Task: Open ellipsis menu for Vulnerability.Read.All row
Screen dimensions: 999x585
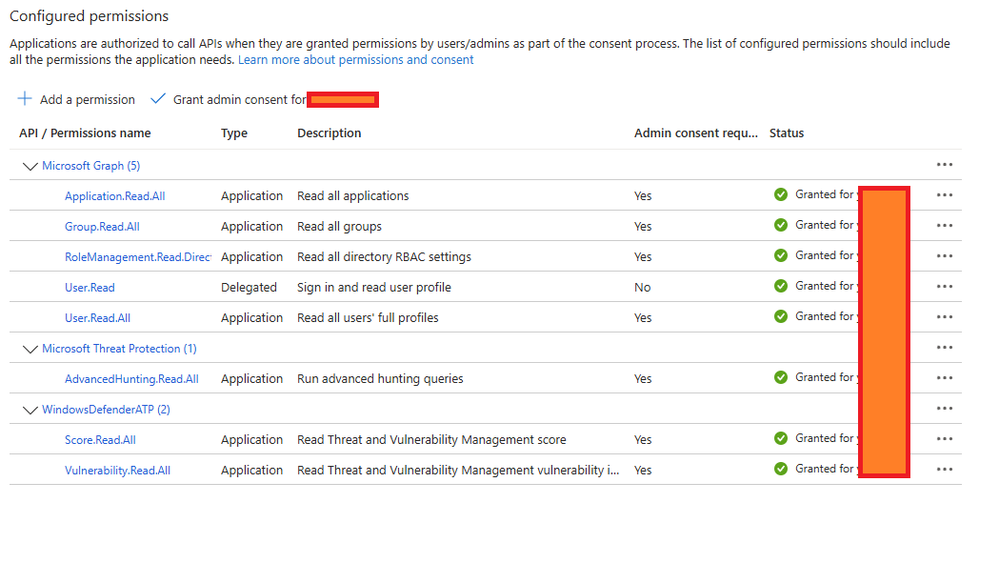Action: tap(944, 470)
